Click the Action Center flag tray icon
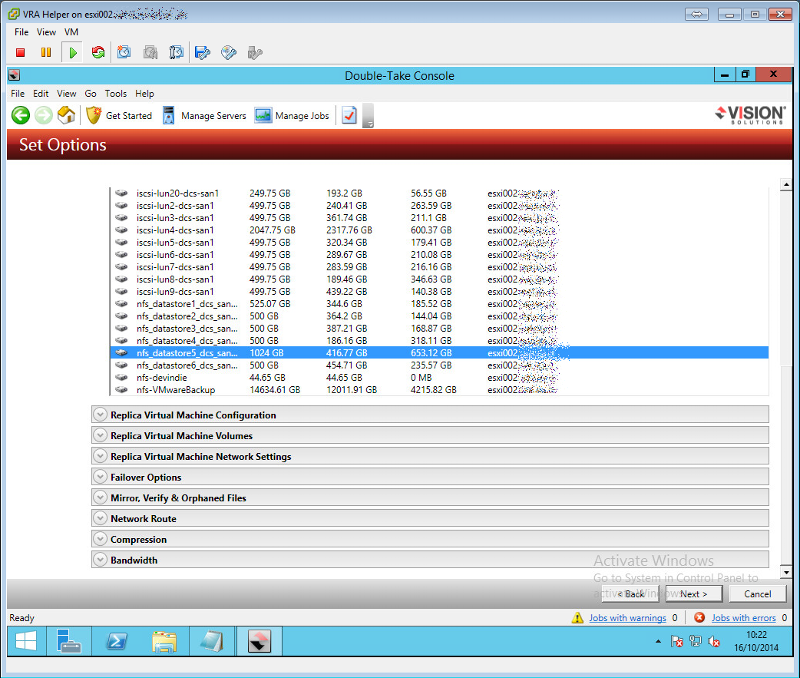The height and width of the screenshot is (678, 800). [x=677, y=641]
